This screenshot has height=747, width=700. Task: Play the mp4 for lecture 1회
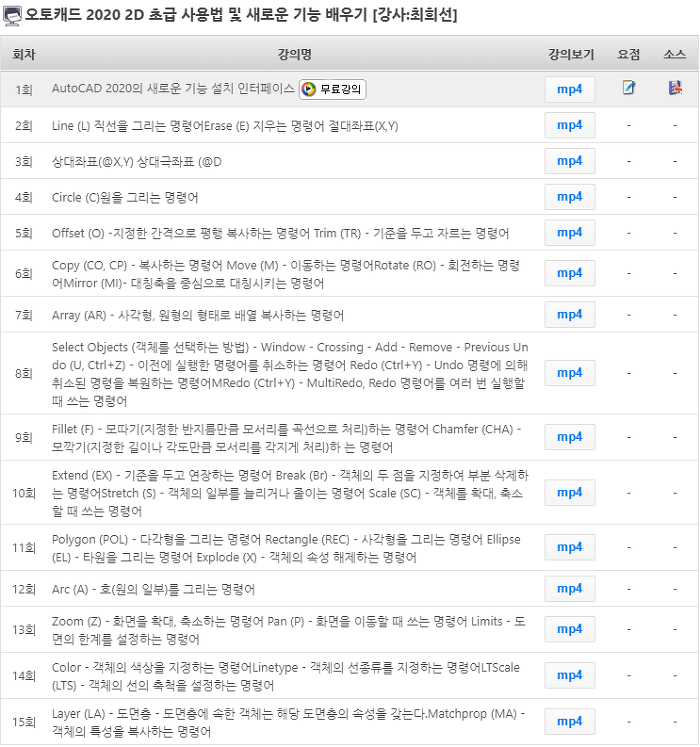click(x=569, y=90)
